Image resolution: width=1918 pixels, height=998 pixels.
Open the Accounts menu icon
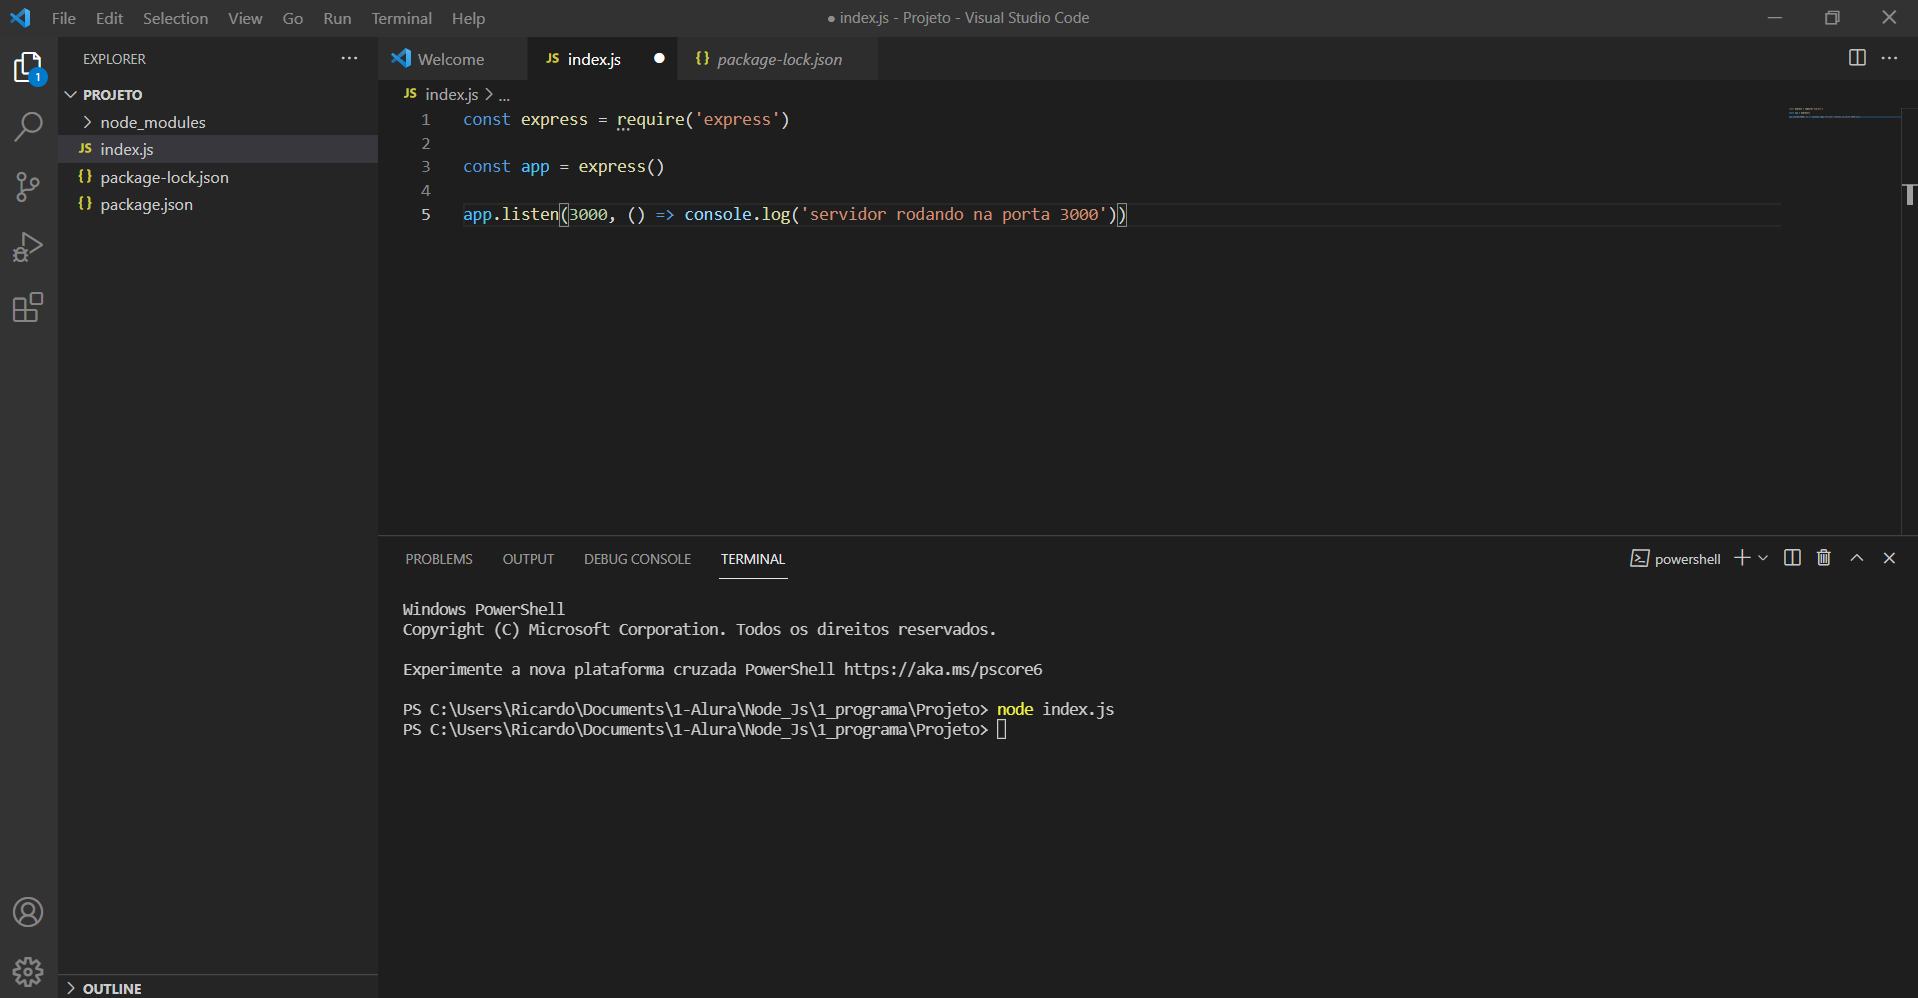coord(28,912)
